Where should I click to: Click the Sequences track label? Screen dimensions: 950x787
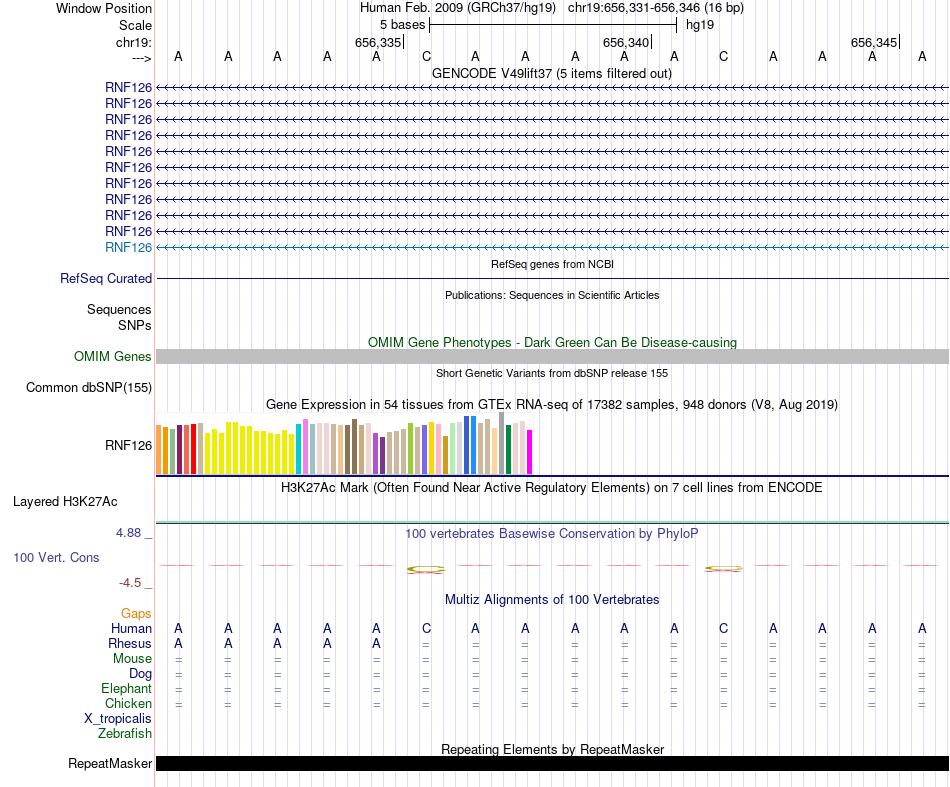pyautogui.click(x=119, y=310)
